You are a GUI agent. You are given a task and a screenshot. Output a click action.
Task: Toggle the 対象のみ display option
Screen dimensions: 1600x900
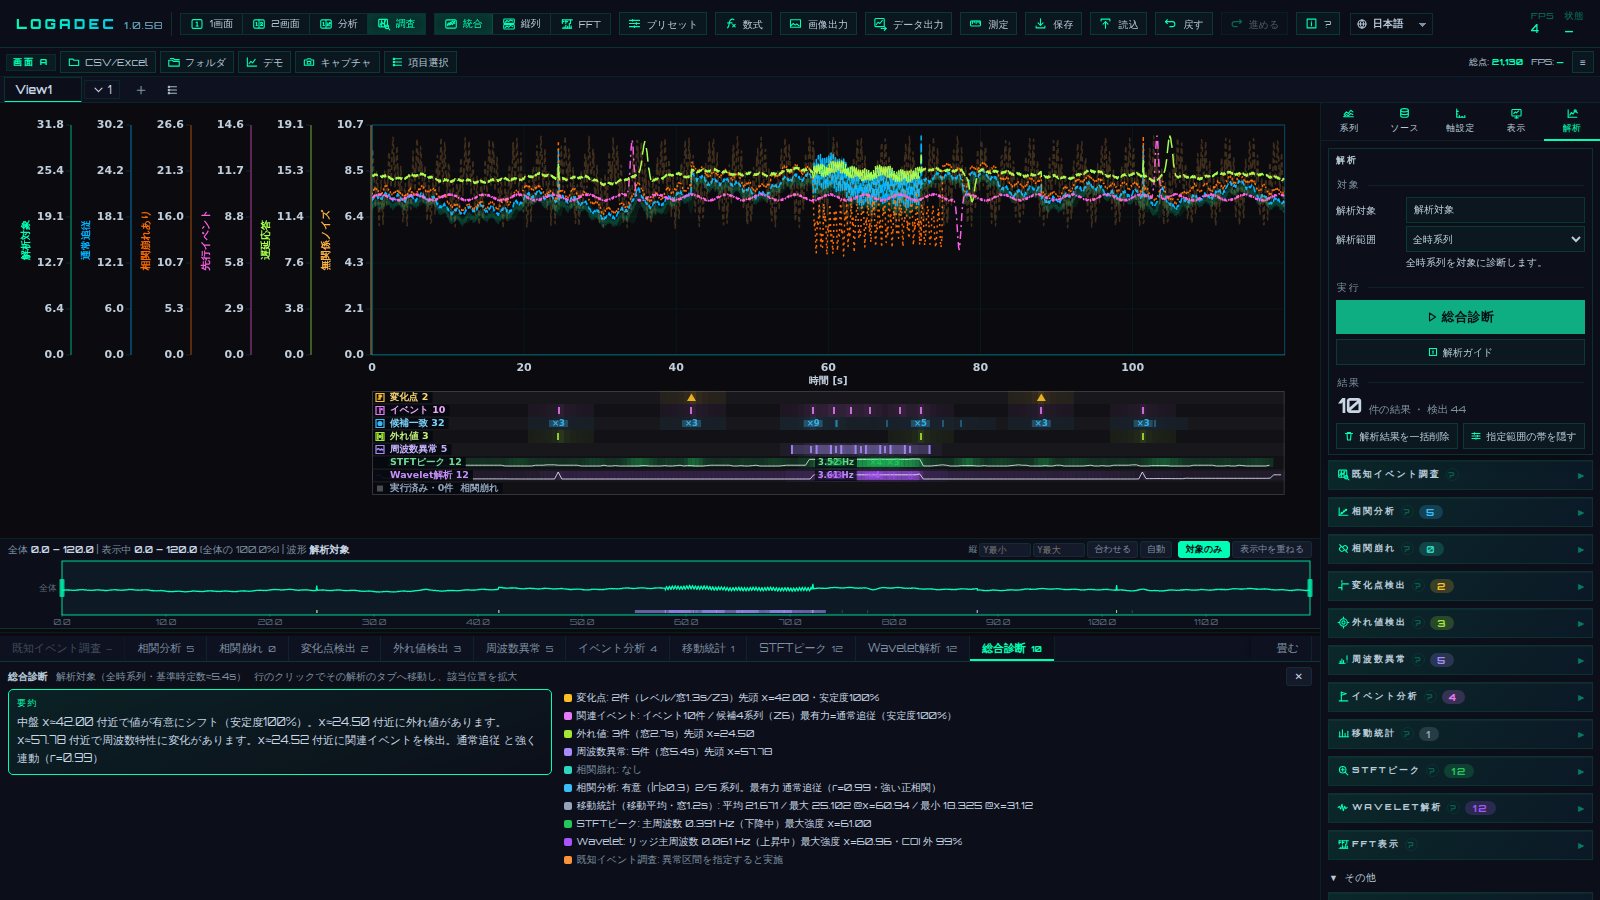[1203, 549]
